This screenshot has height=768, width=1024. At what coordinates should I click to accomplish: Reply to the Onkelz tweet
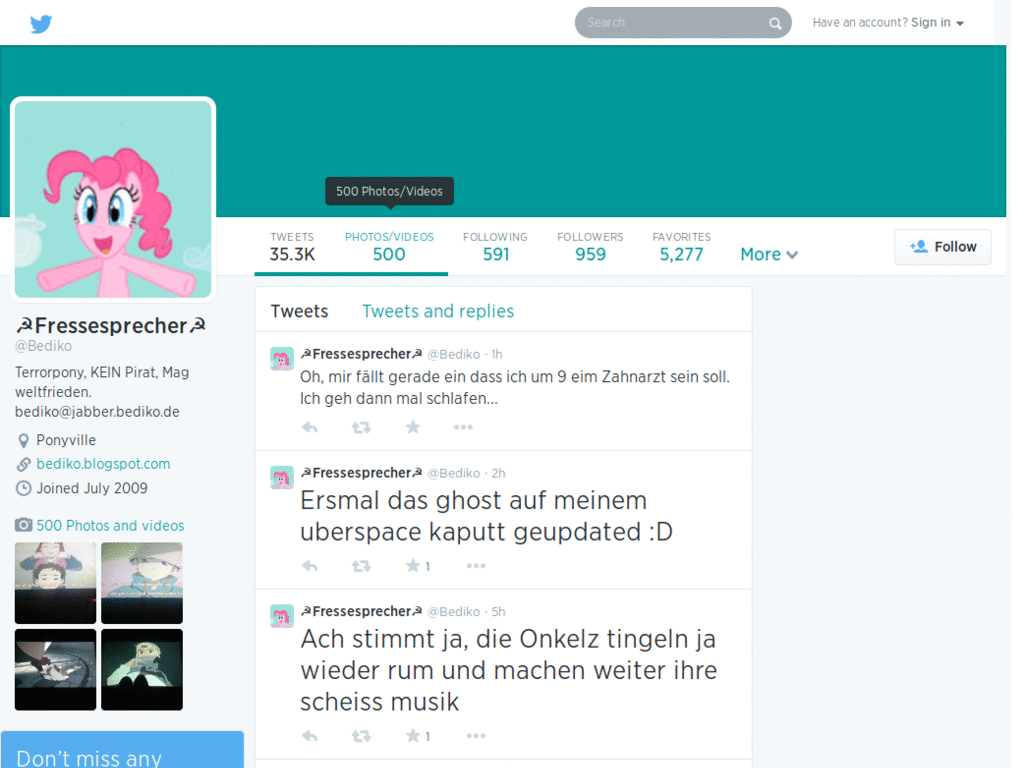click(x=310, y=736)
